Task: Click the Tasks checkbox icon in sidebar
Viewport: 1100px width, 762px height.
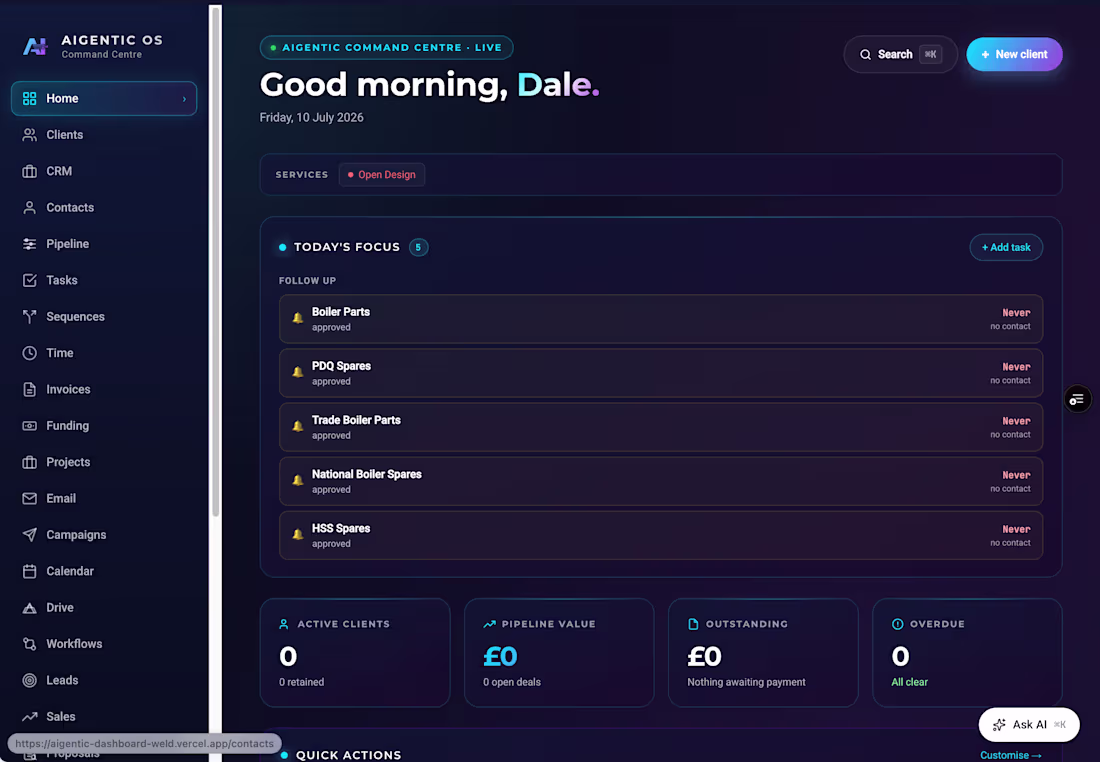Action: pyautogui.click(x=29, y=280)
